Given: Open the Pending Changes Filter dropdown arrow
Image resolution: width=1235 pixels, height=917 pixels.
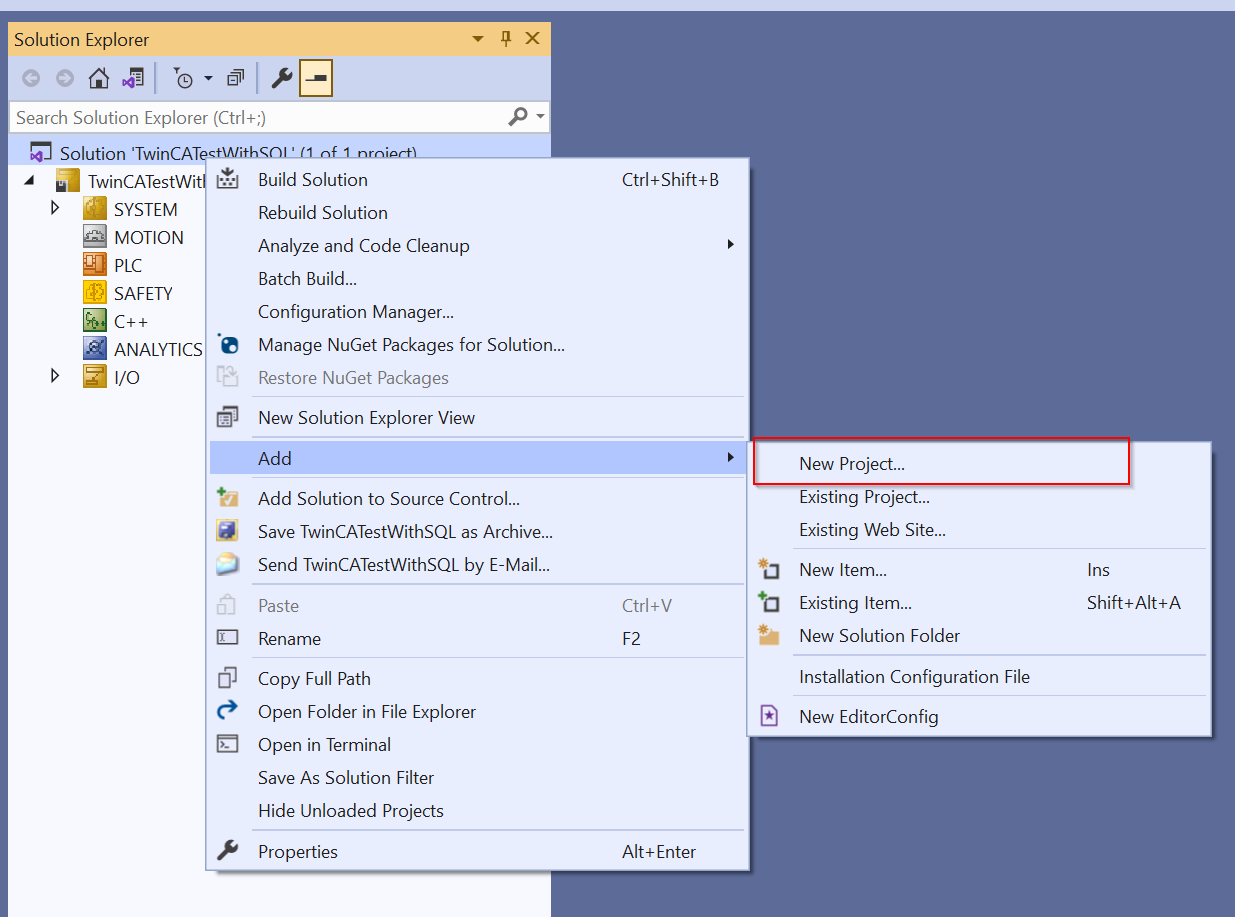Looking at the screenshot, I should (208, 78).
